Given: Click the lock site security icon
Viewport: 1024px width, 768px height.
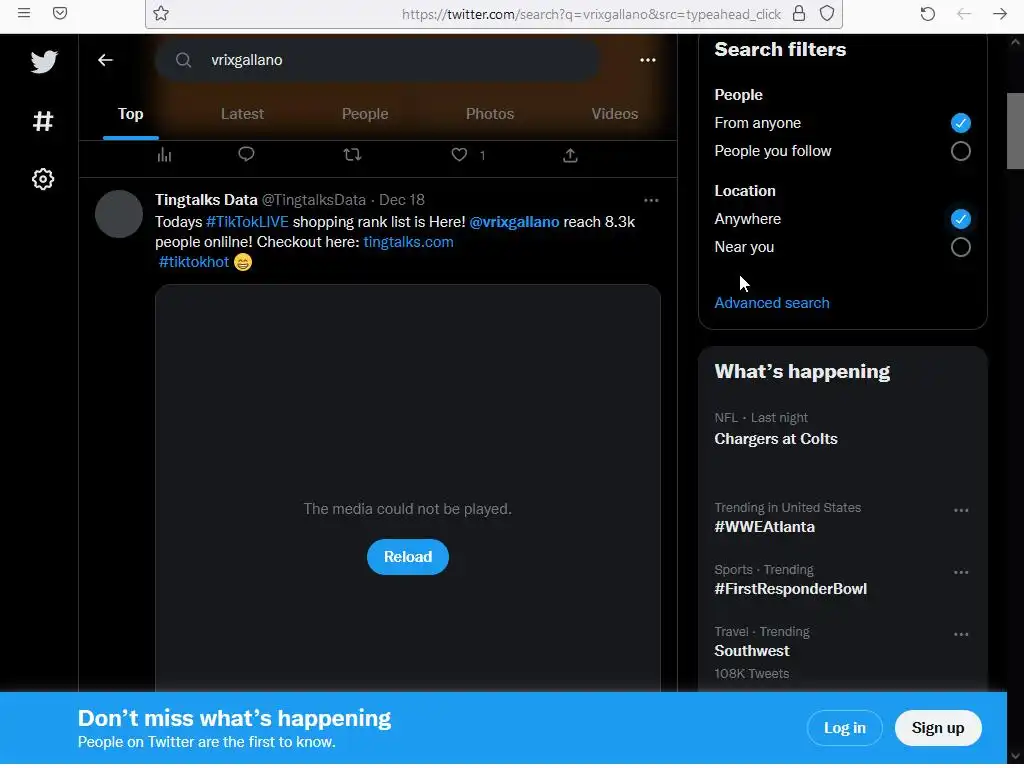Looking at the screenshot, I should click(799, 14).
